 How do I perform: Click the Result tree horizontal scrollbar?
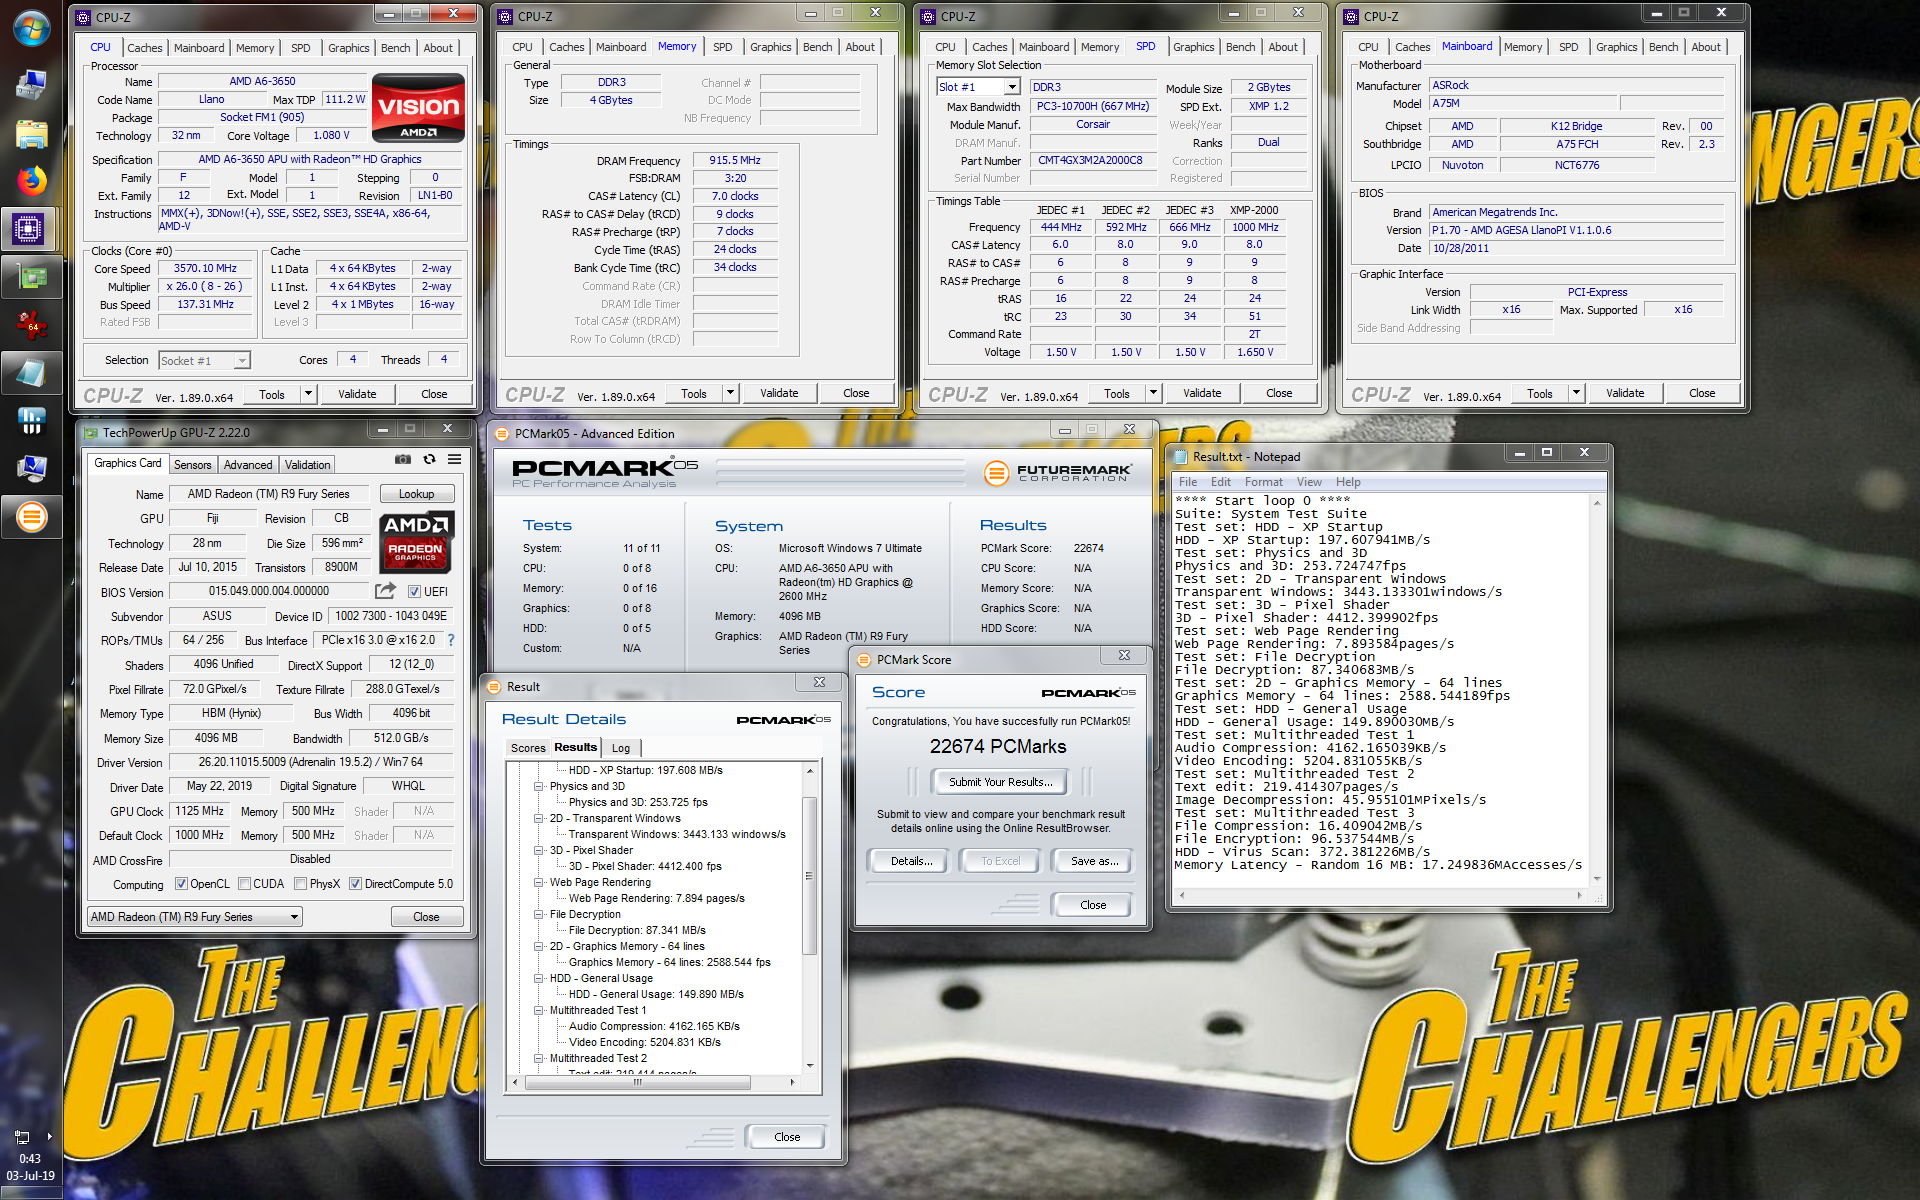point(652,1082)
